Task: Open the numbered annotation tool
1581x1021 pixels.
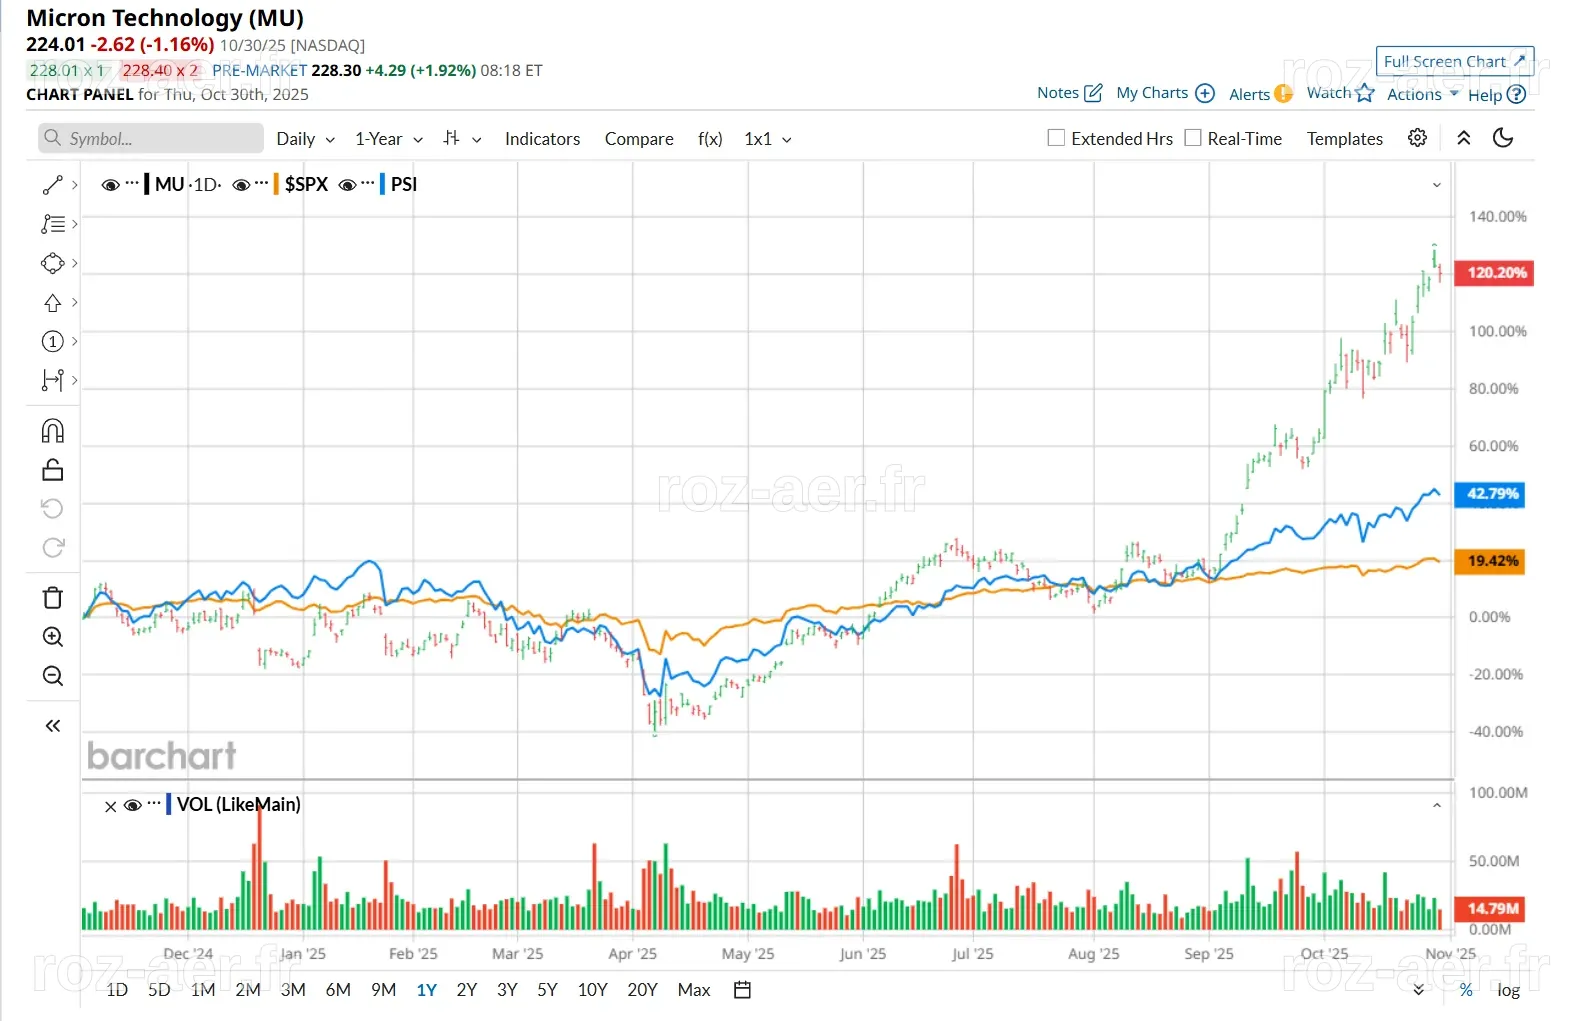Action: (53, 341)
